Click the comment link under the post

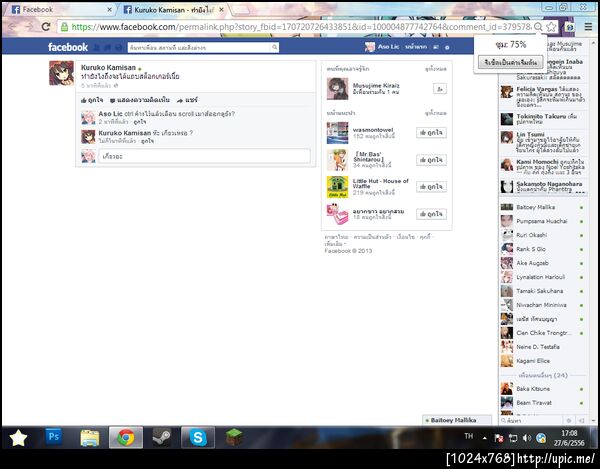click(x=140, y=100)
